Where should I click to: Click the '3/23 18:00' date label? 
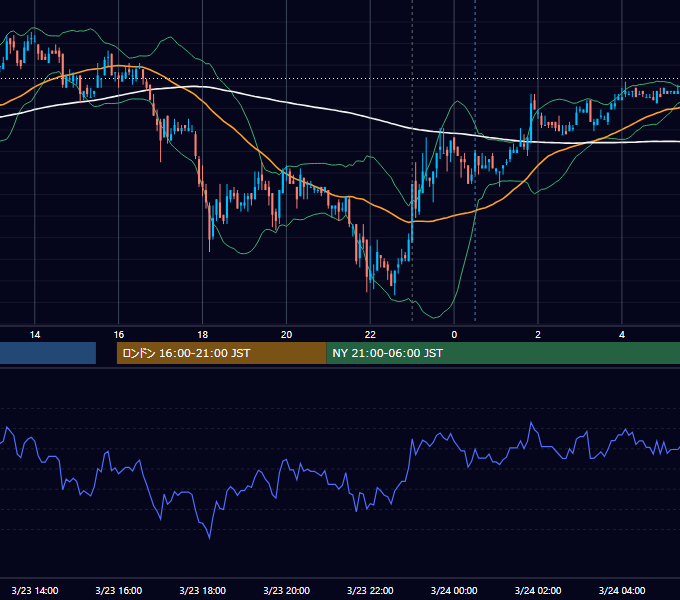203,590
